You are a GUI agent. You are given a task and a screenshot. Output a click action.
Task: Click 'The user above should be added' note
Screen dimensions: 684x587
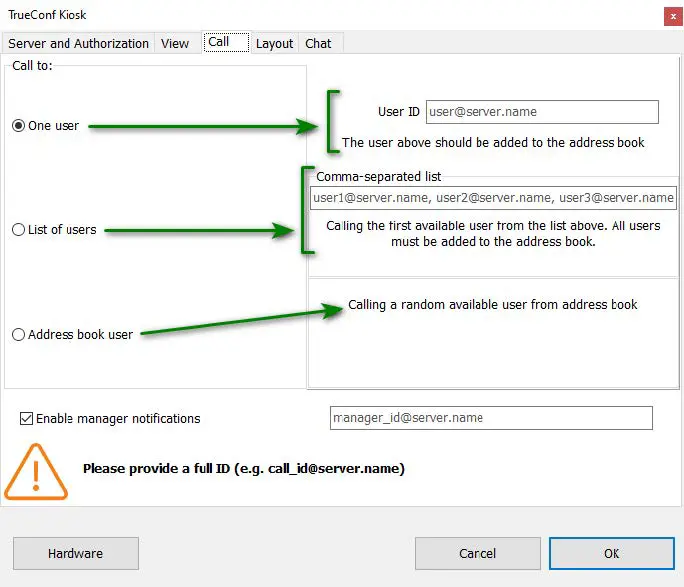(x=493, y=143)
